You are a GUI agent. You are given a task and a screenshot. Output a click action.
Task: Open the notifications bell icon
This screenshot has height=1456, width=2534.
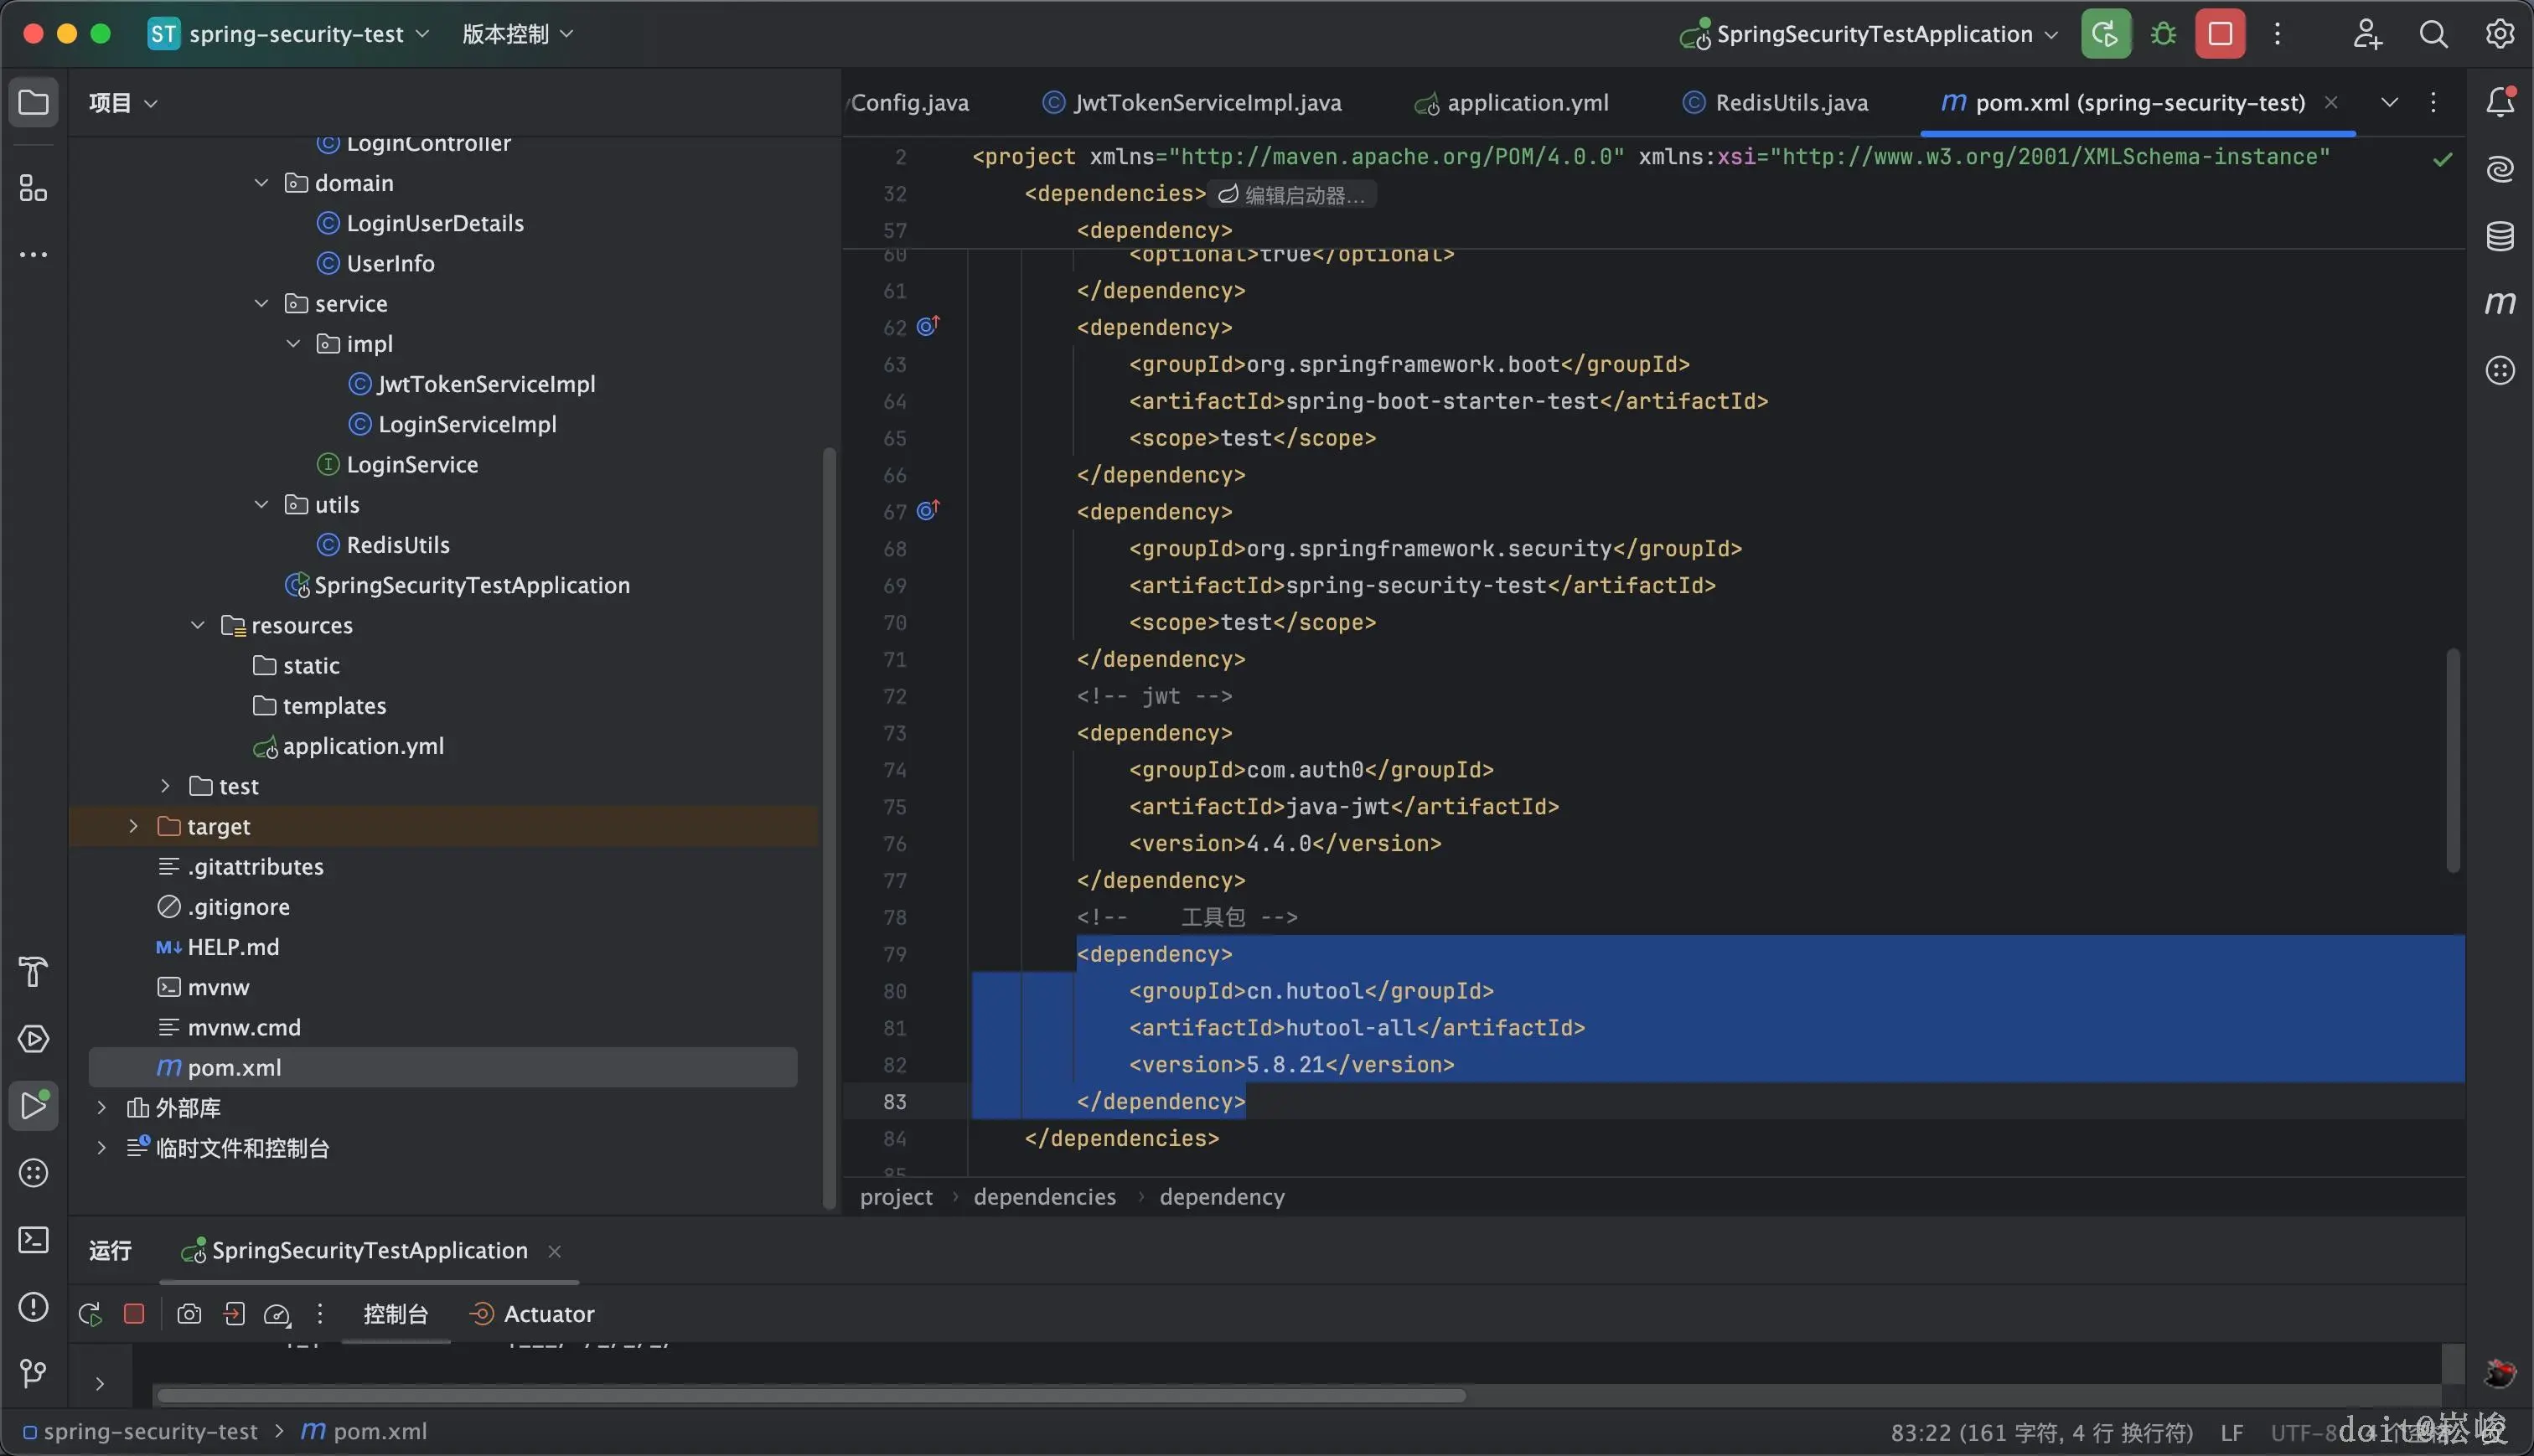click(2499, 102)
